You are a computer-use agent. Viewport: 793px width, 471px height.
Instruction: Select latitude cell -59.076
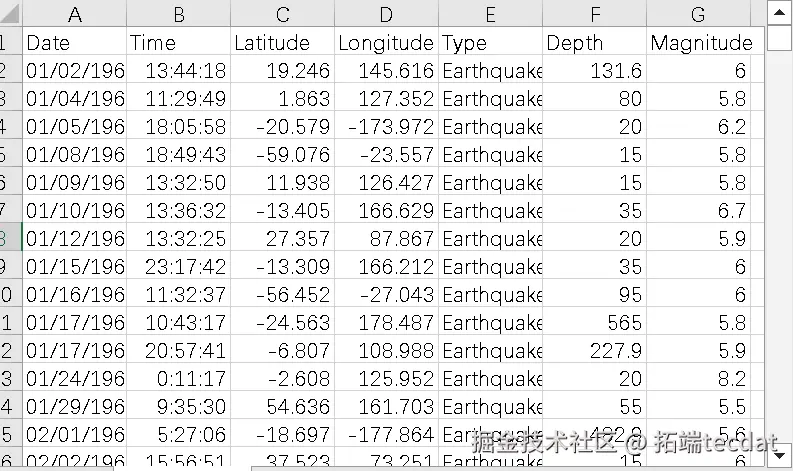tap(283, 153)
